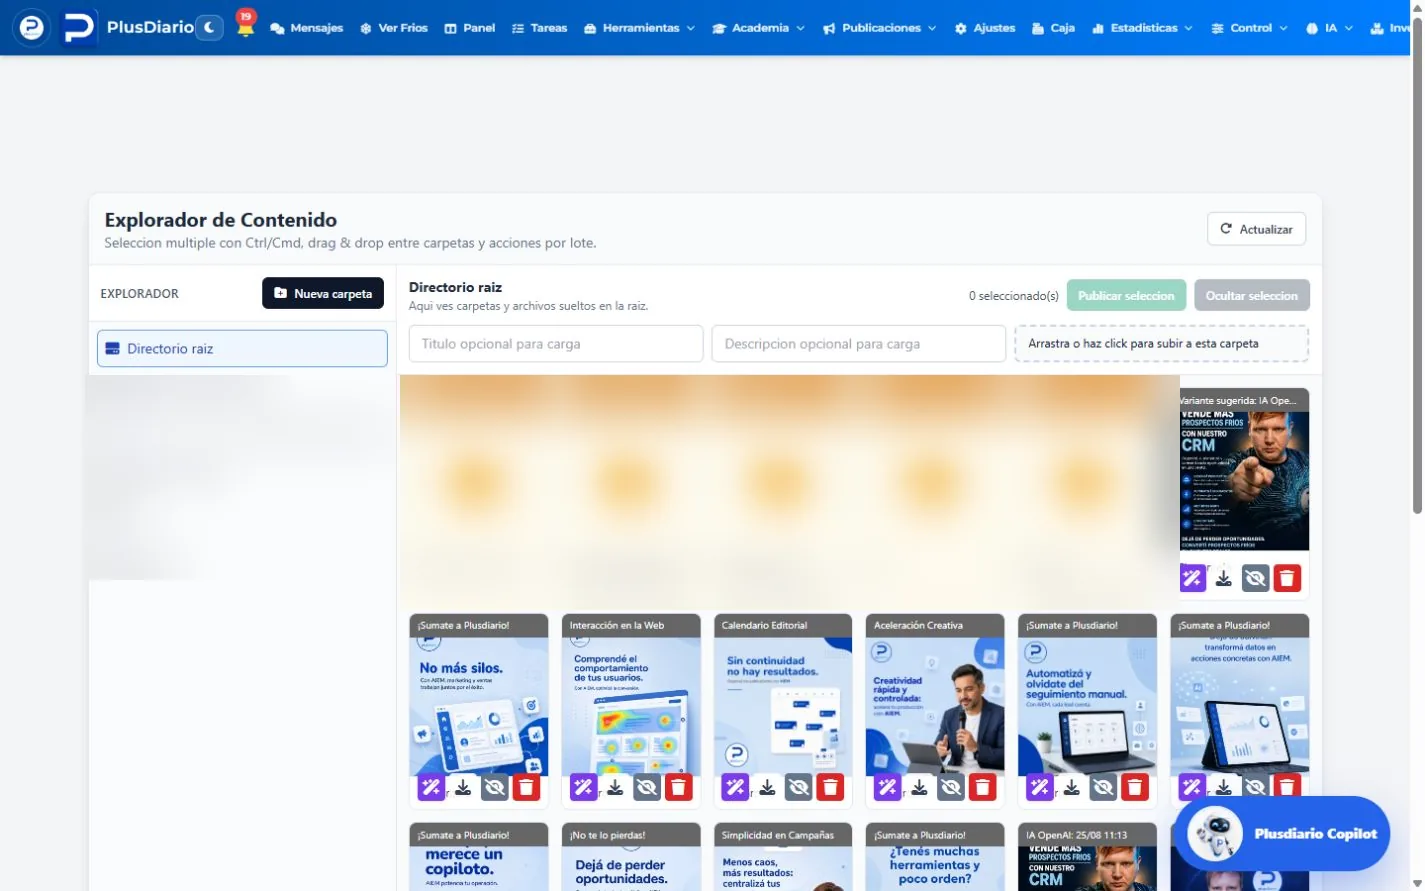The height and width of the screenshot is (891, 1425).
Task: Download the "Calendario Editorial" image
Action: [x=767, y=787]
